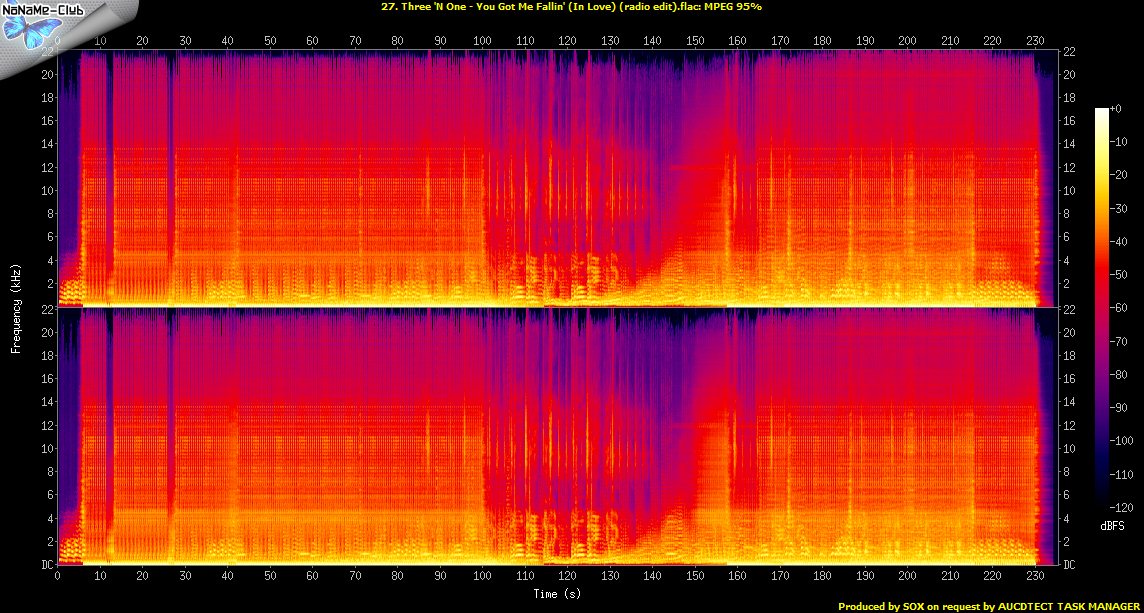
Task: Click the 150 tick on the top time axis
Action: [x=695, y=41]
